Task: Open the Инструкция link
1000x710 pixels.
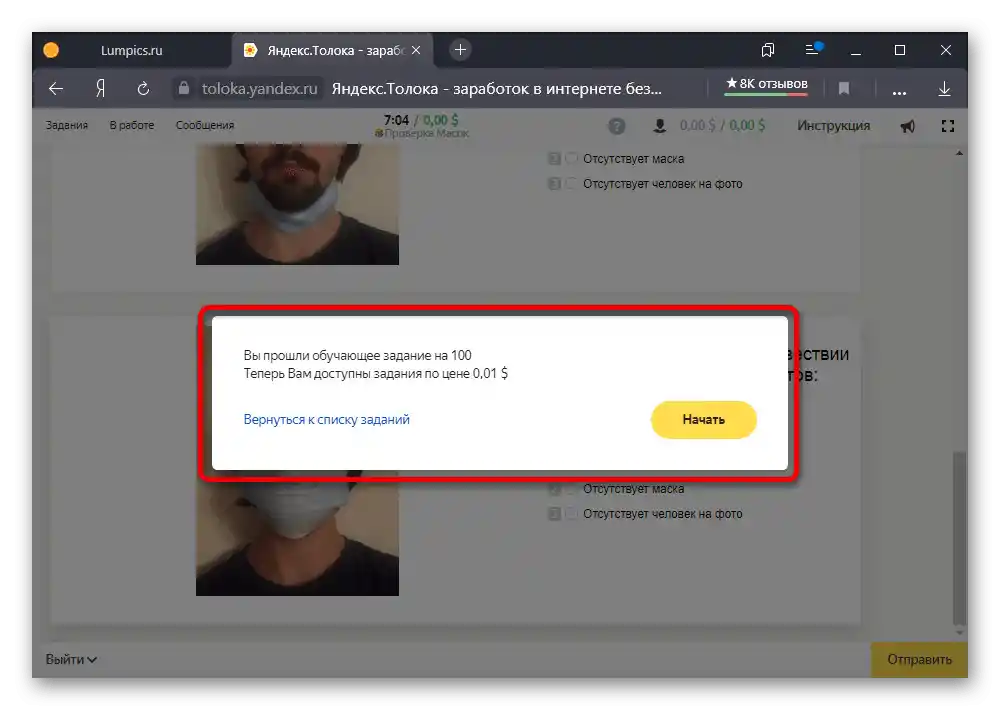Action: [x=833, y=126]
